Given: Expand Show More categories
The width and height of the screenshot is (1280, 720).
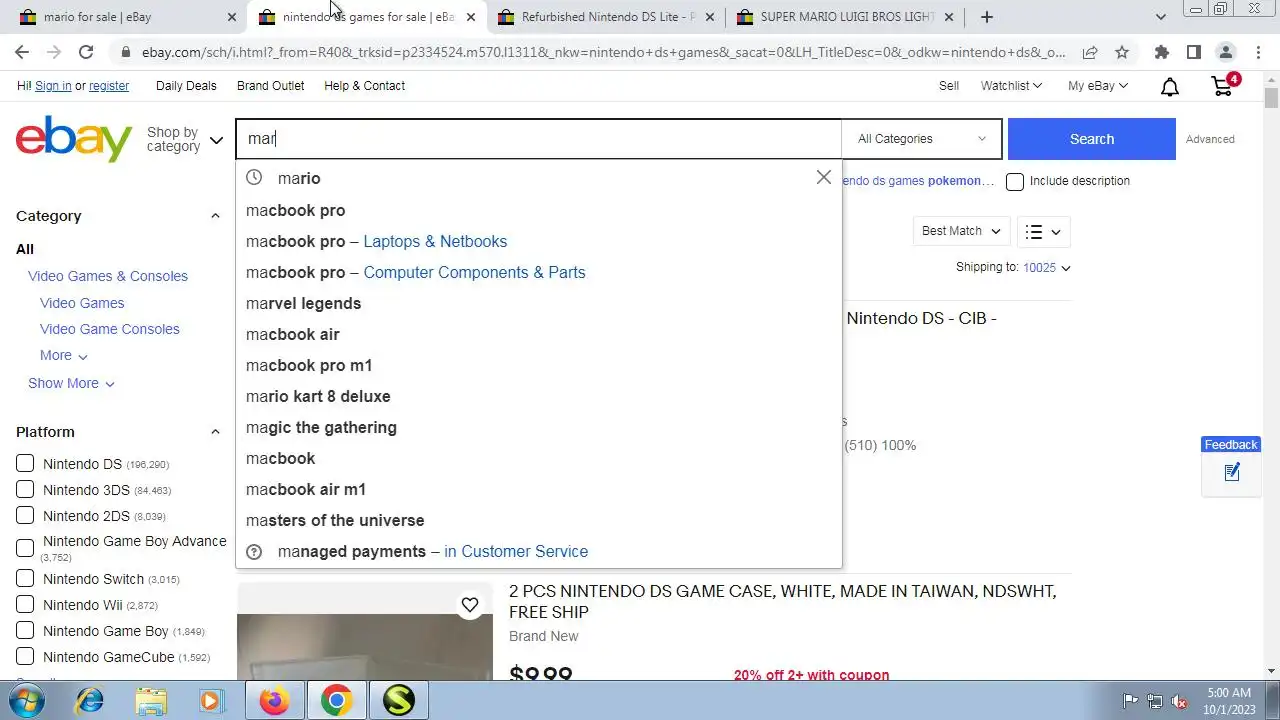Looking at the screenshot, I should coord(71,383).
